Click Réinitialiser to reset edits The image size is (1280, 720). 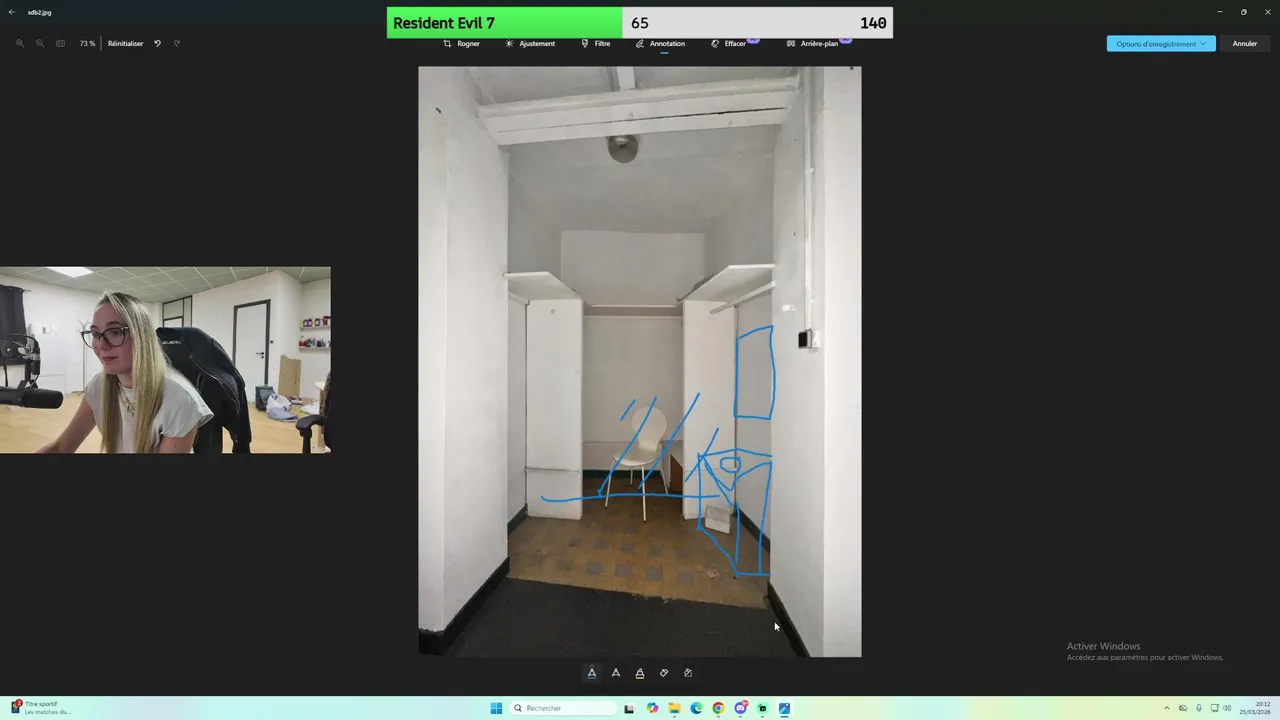(x=125, y=44)
